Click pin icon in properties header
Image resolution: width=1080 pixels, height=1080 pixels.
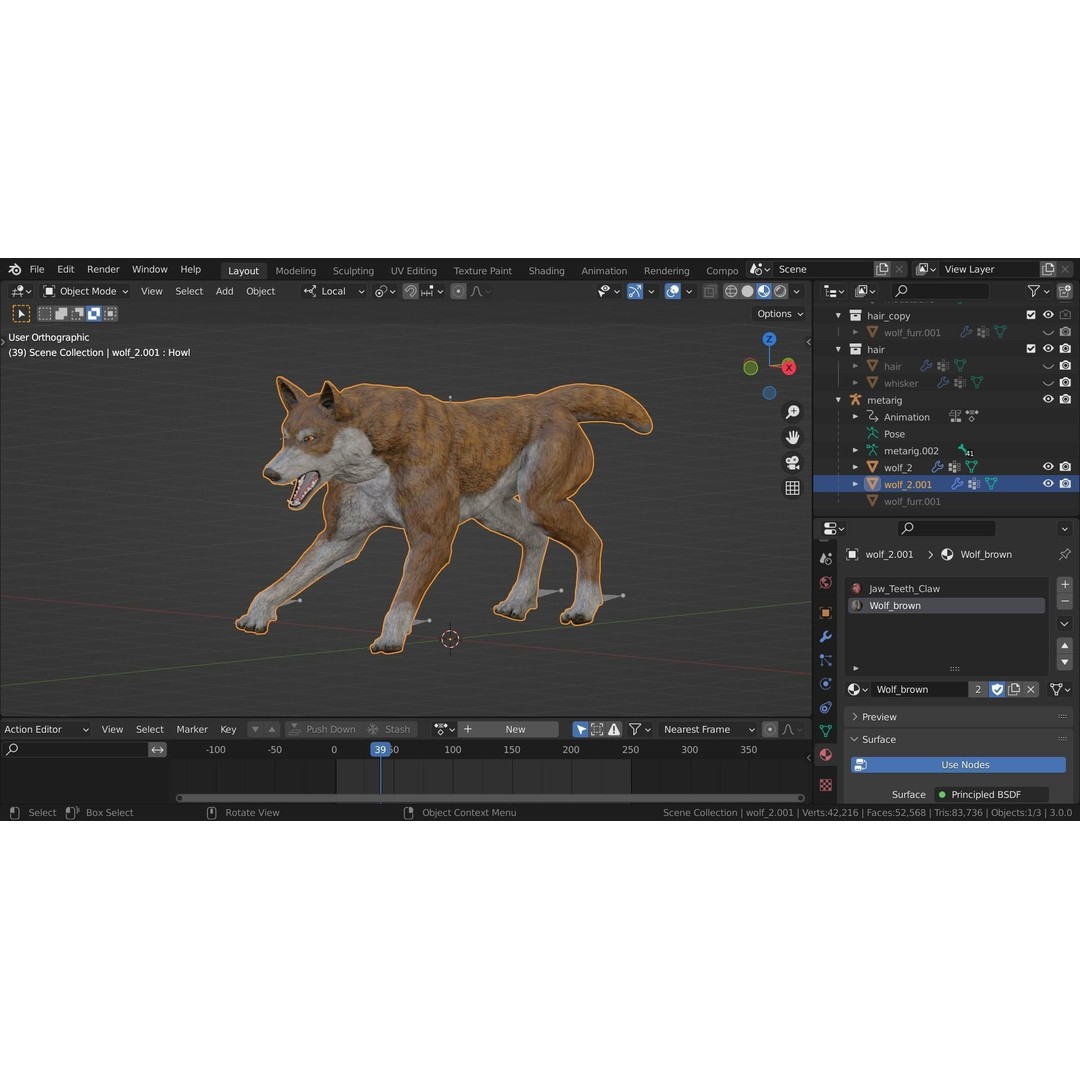[1064, 554]
